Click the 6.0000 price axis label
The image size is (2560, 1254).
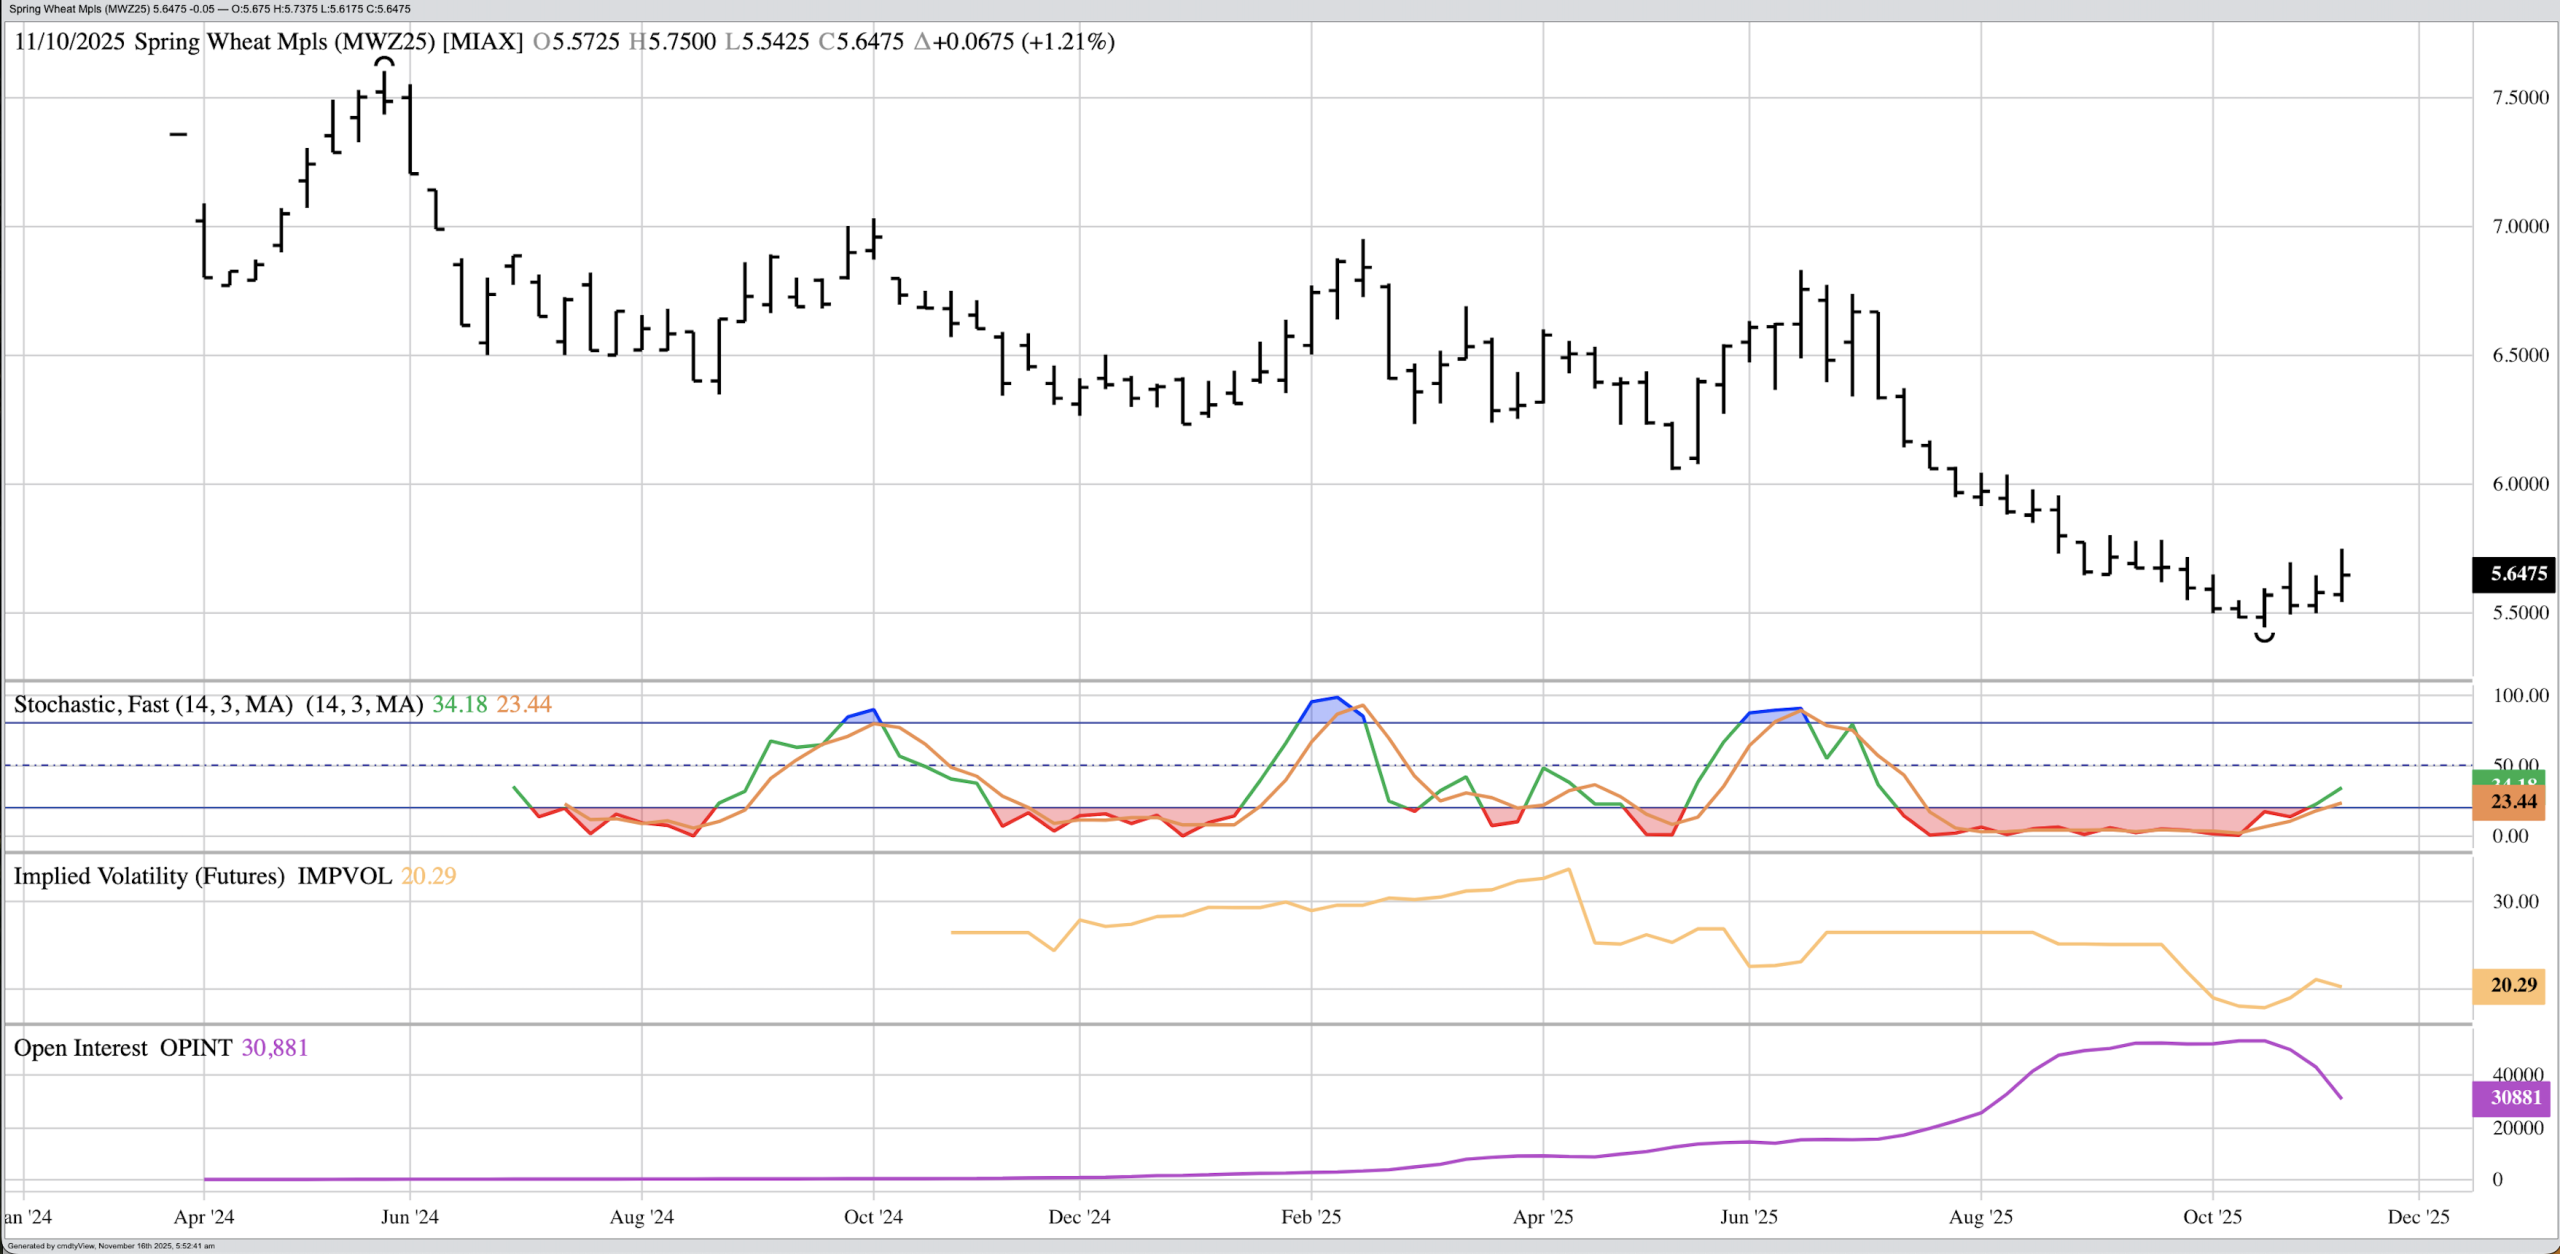[x=2520, y=484]
